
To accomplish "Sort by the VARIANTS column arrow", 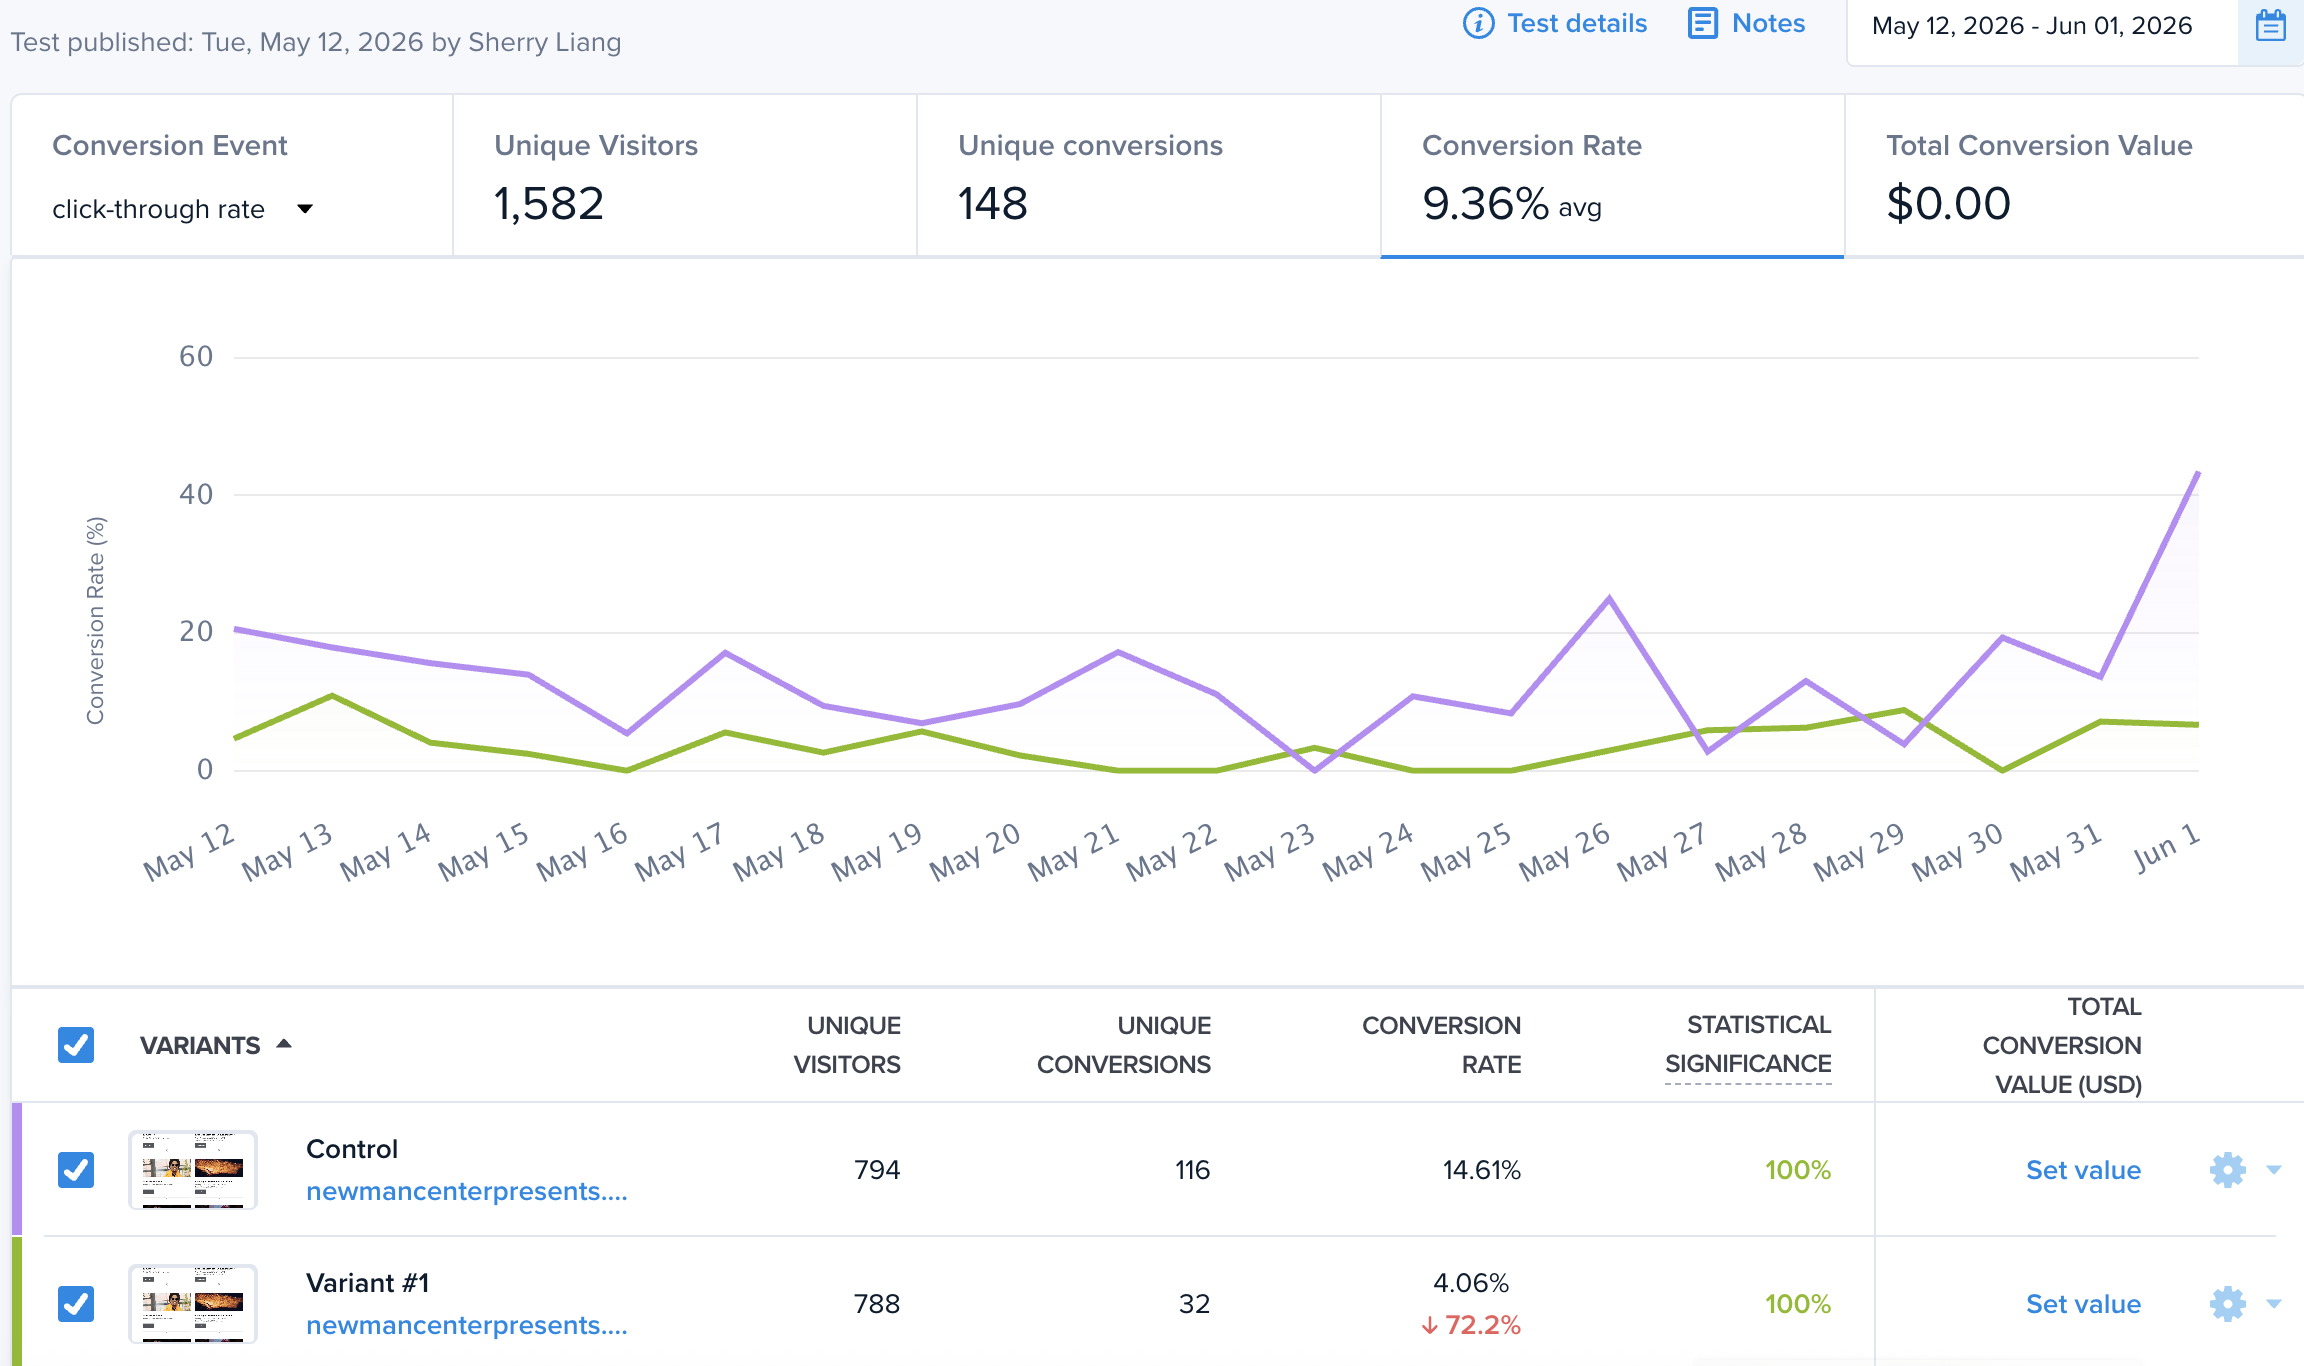I will (284, 1044).
